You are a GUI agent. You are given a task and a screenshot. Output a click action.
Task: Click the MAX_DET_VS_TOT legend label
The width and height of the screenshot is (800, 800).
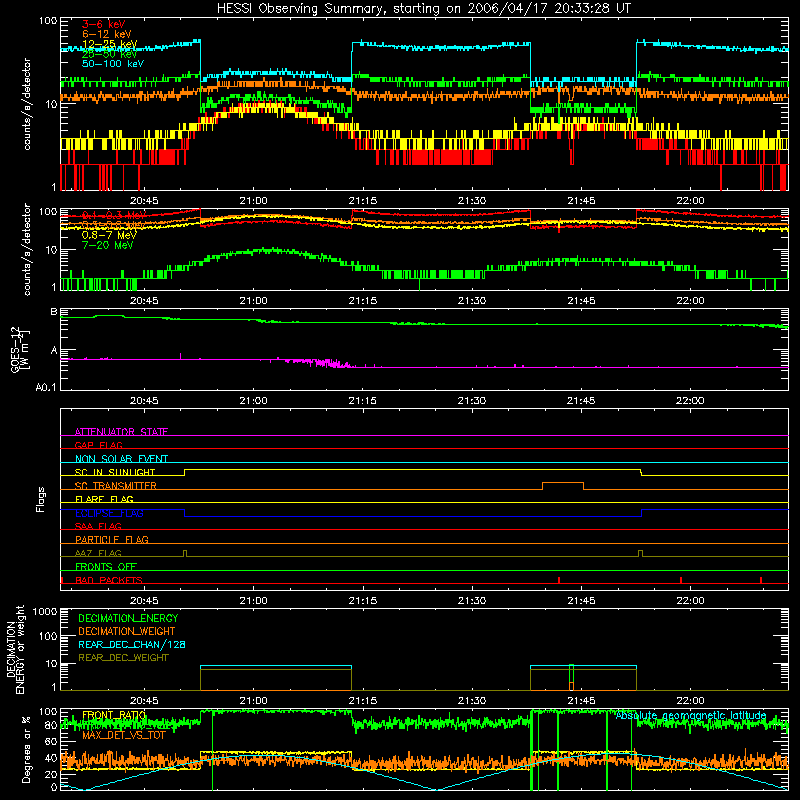(124, 735)
